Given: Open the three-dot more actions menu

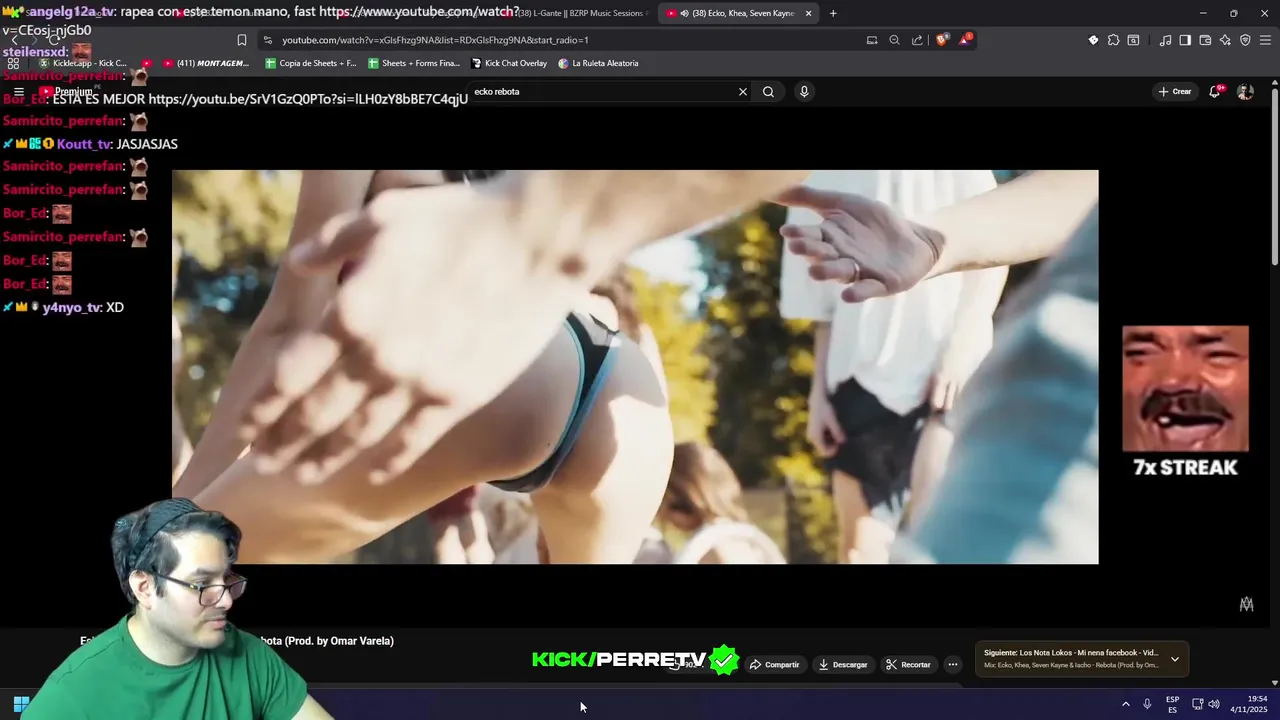Looking at the screenshot, I should click(x=953, y=664).
